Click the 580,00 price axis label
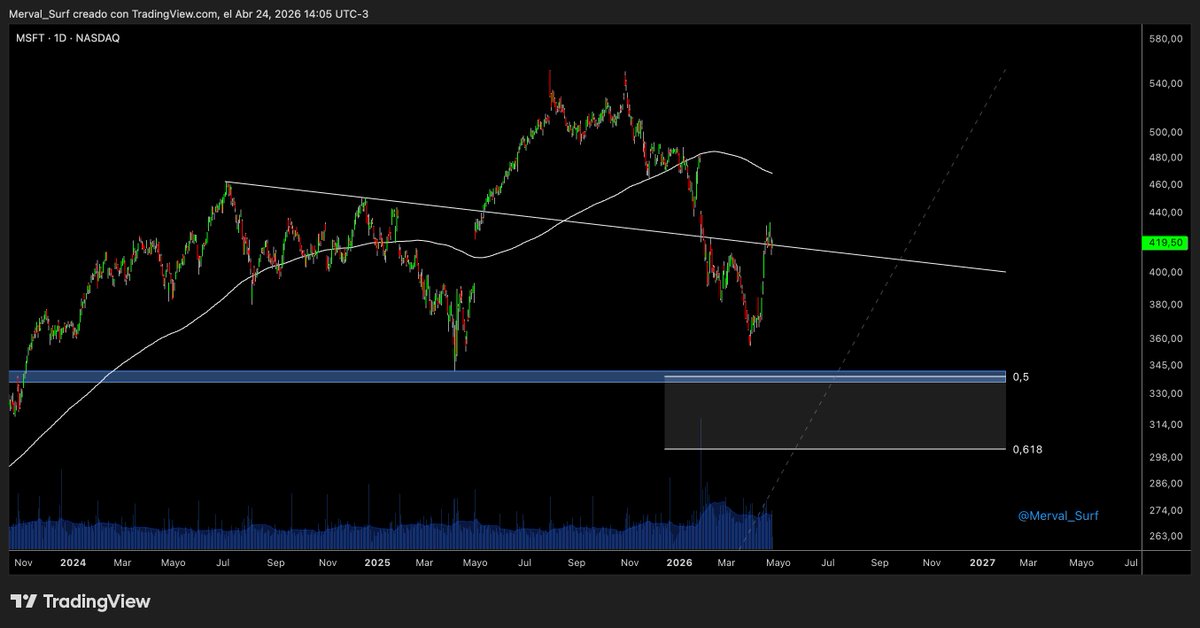1200x628 pixels. click(1166, 39)
